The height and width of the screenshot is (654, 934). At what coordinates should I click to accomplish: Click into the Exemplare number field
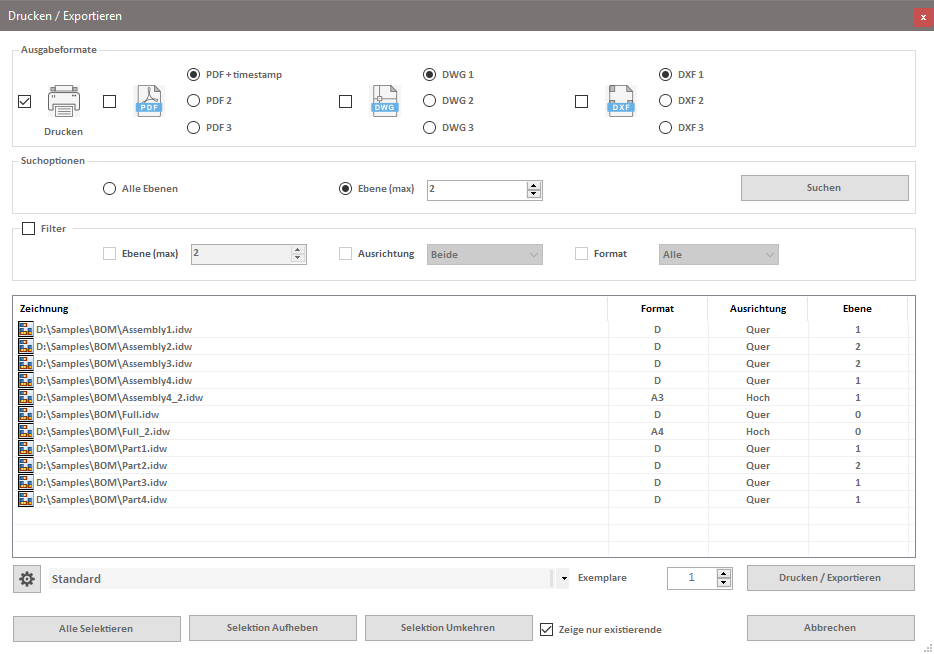point(691,578)
